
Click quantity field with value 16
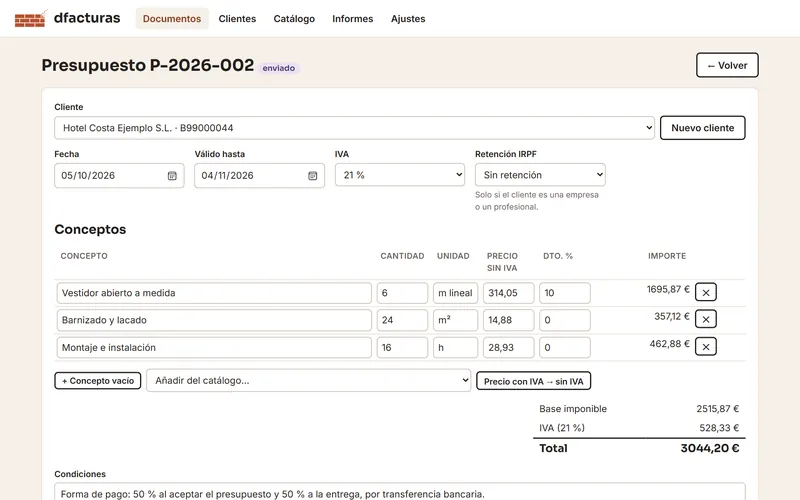pyautogui.click(x=403, y=347)
